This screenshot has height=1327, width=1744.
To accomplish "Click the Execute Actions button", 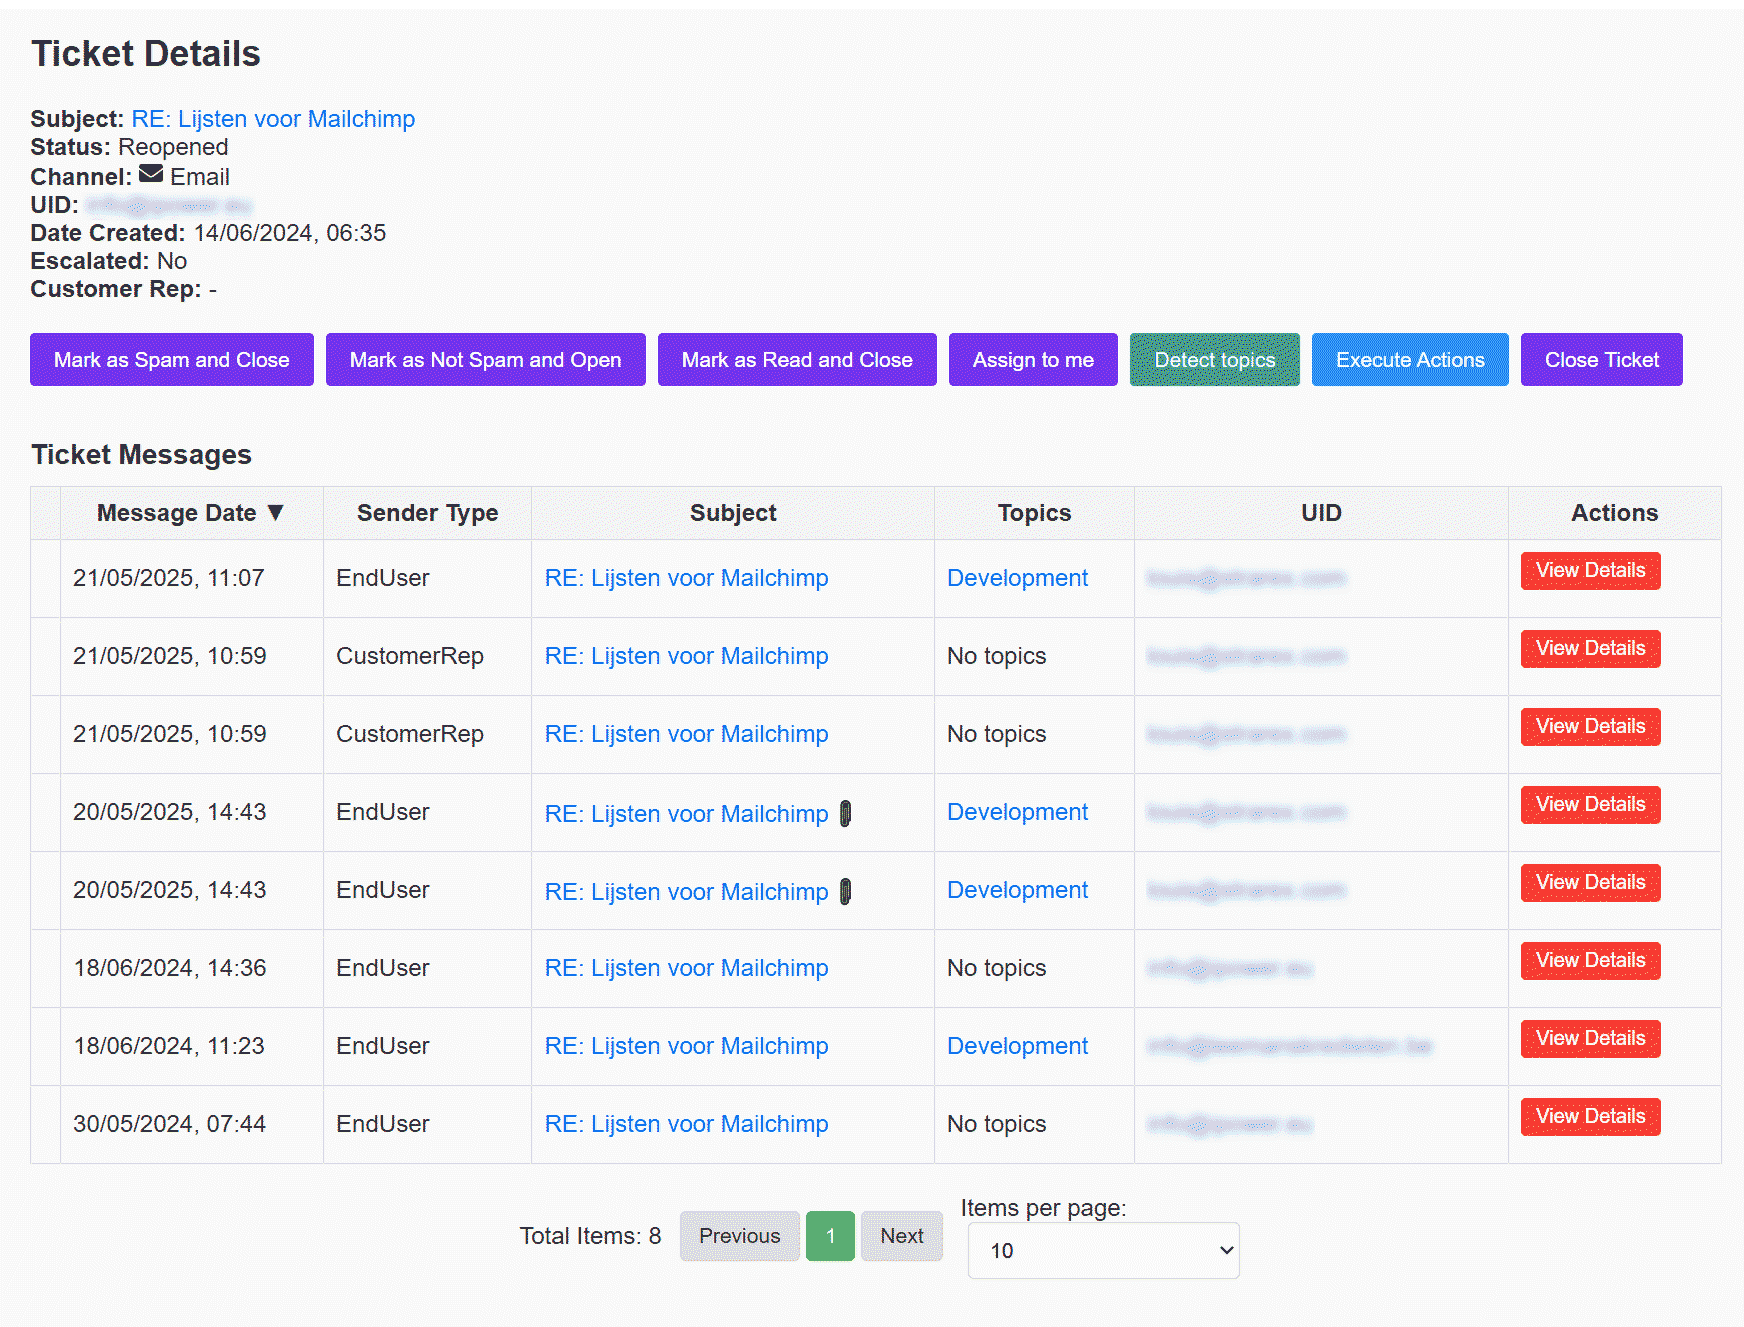I will pyautogui.click(x=1410, y=359).
